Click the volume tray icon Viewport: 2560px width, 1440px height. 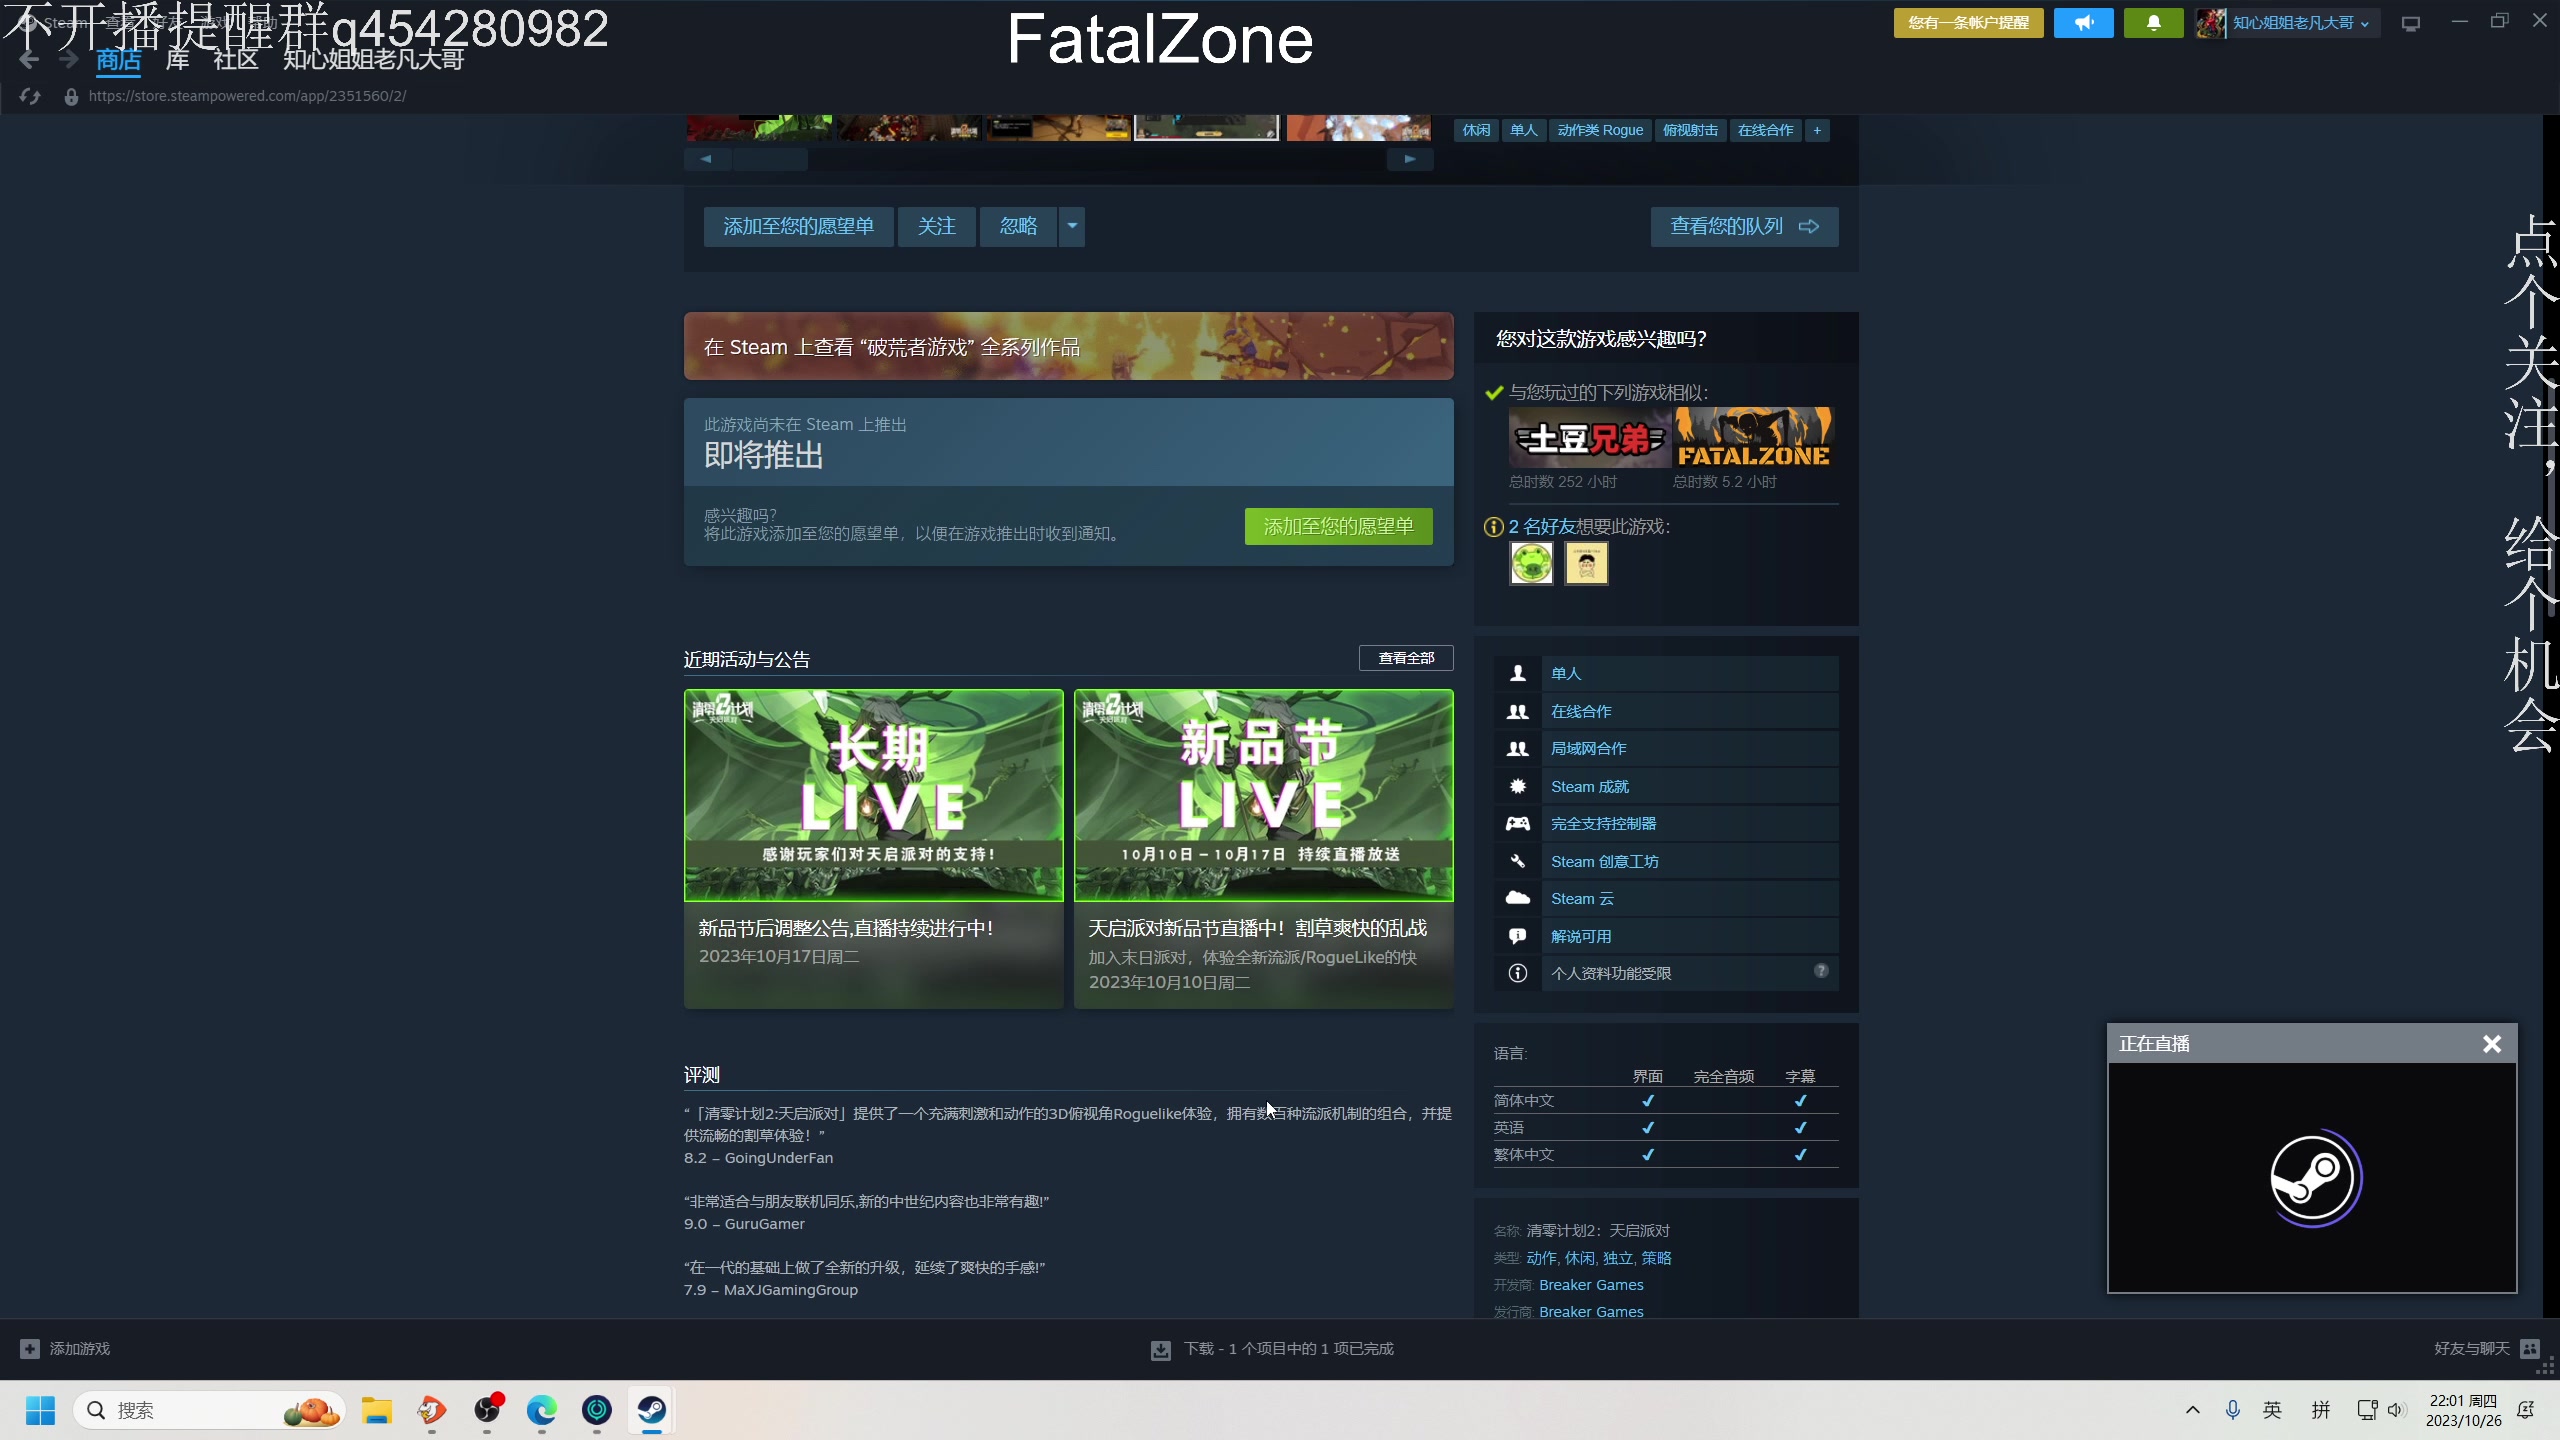click(2395, 1411)
